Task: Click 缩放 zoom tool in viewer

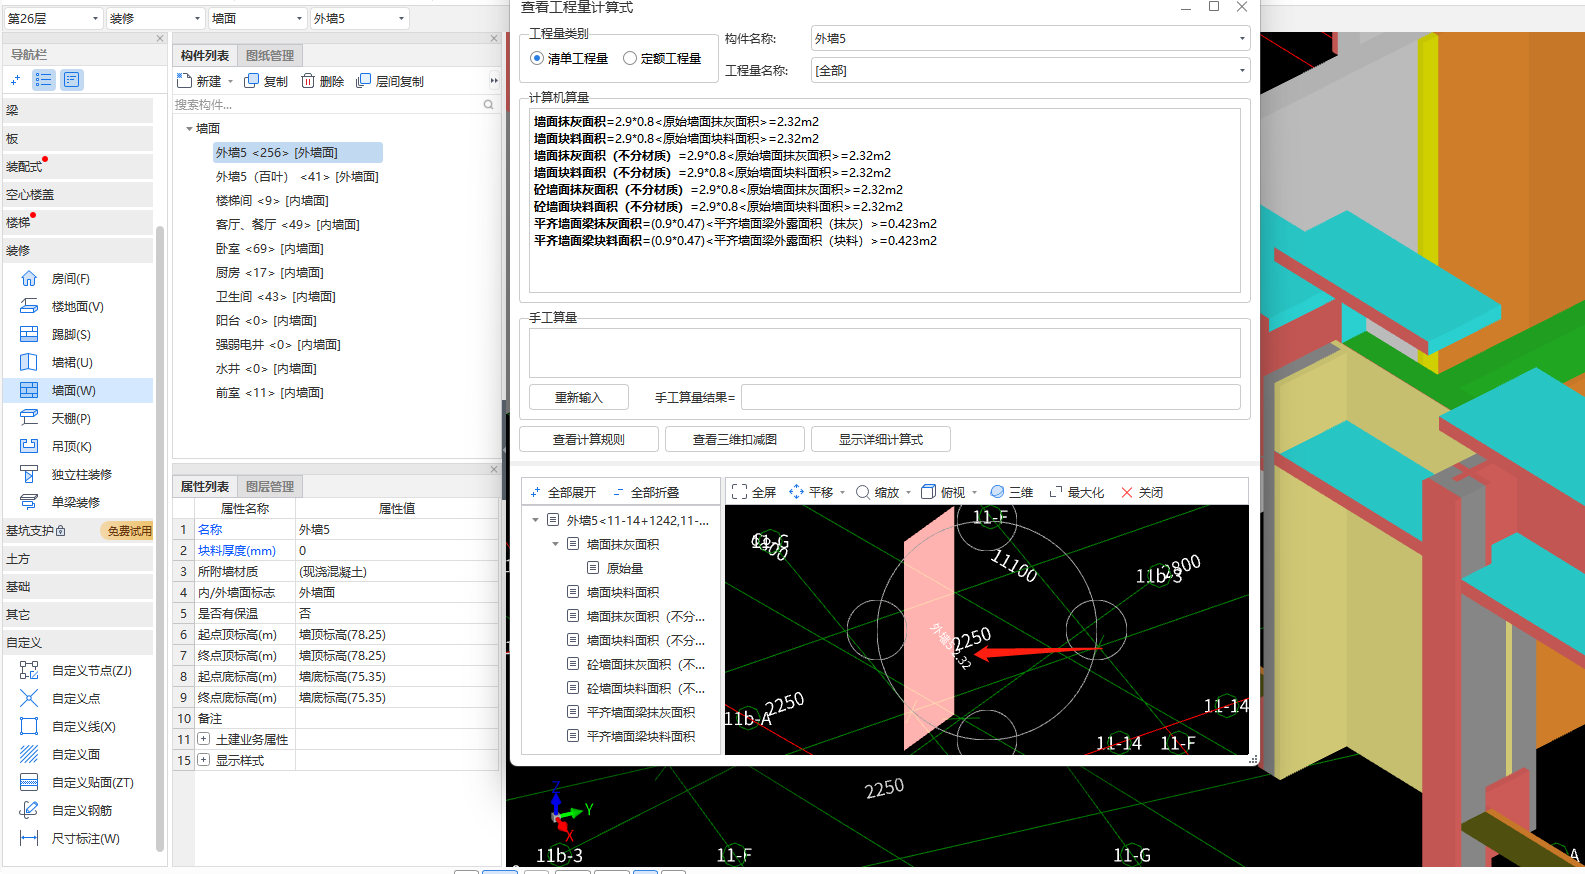Action: (x=862, y=492)
